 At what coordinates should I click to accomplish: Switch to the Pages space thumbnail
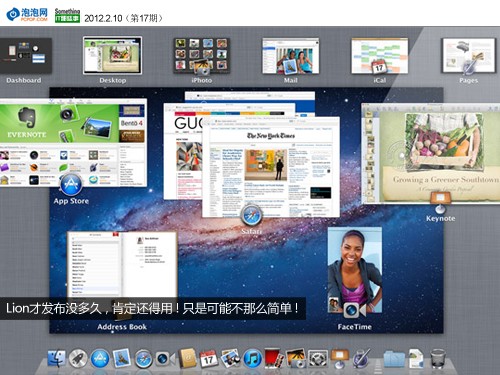[468, 56]
